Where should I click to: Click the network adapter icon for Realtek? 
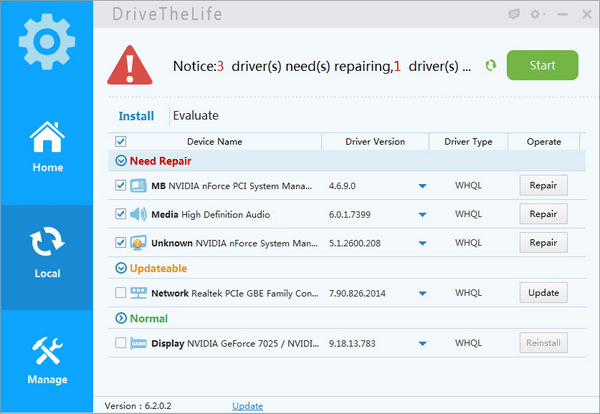coord(138,293)
